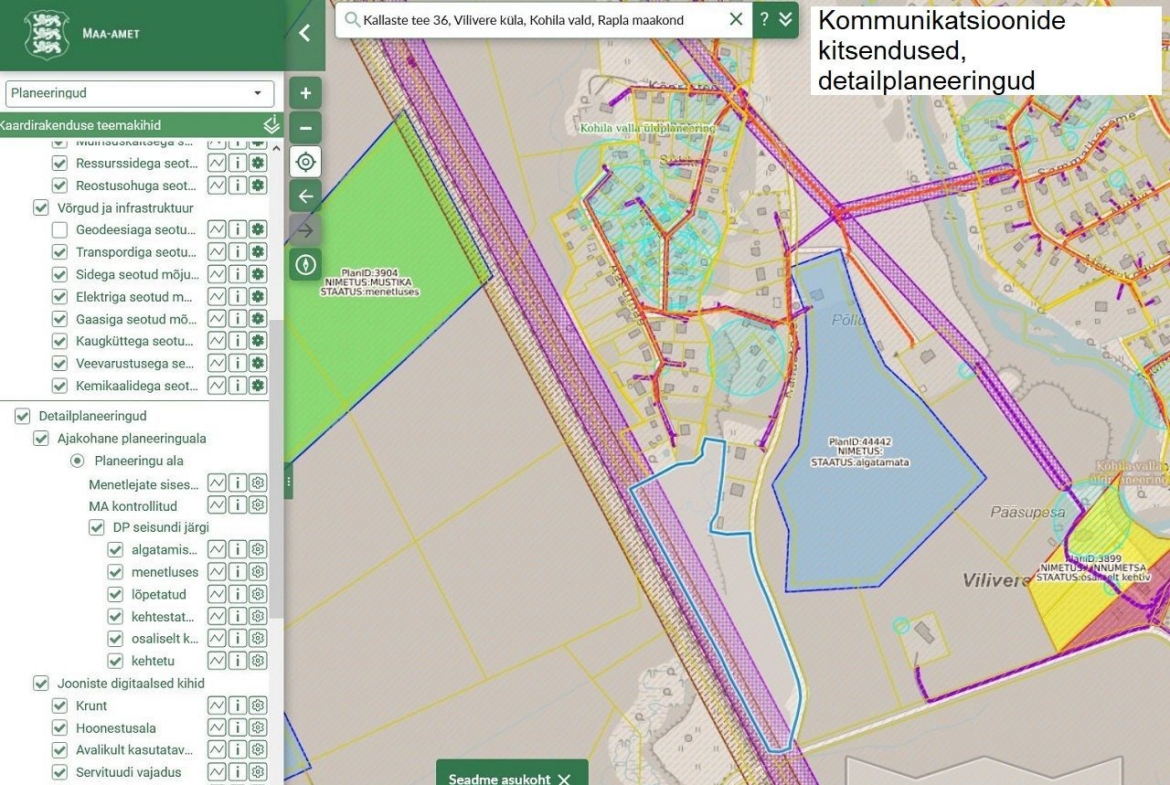Locate my position with the target icon
The image size is (1170, 785).
[x=305, y=162]
